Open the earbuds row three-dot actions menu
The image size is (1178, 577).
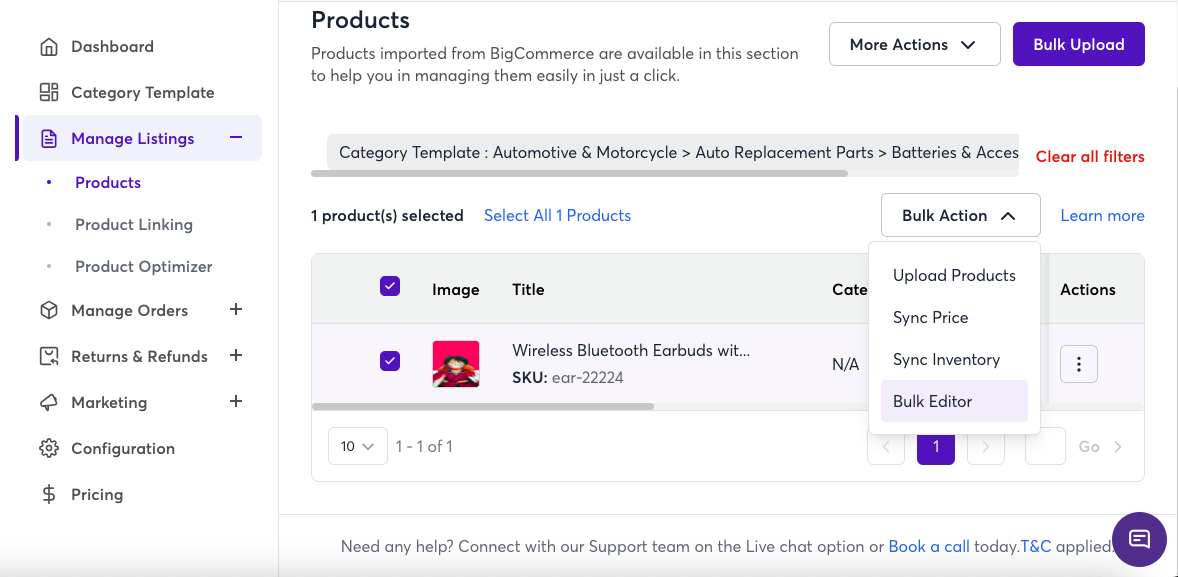click(x=1078, y=365)
